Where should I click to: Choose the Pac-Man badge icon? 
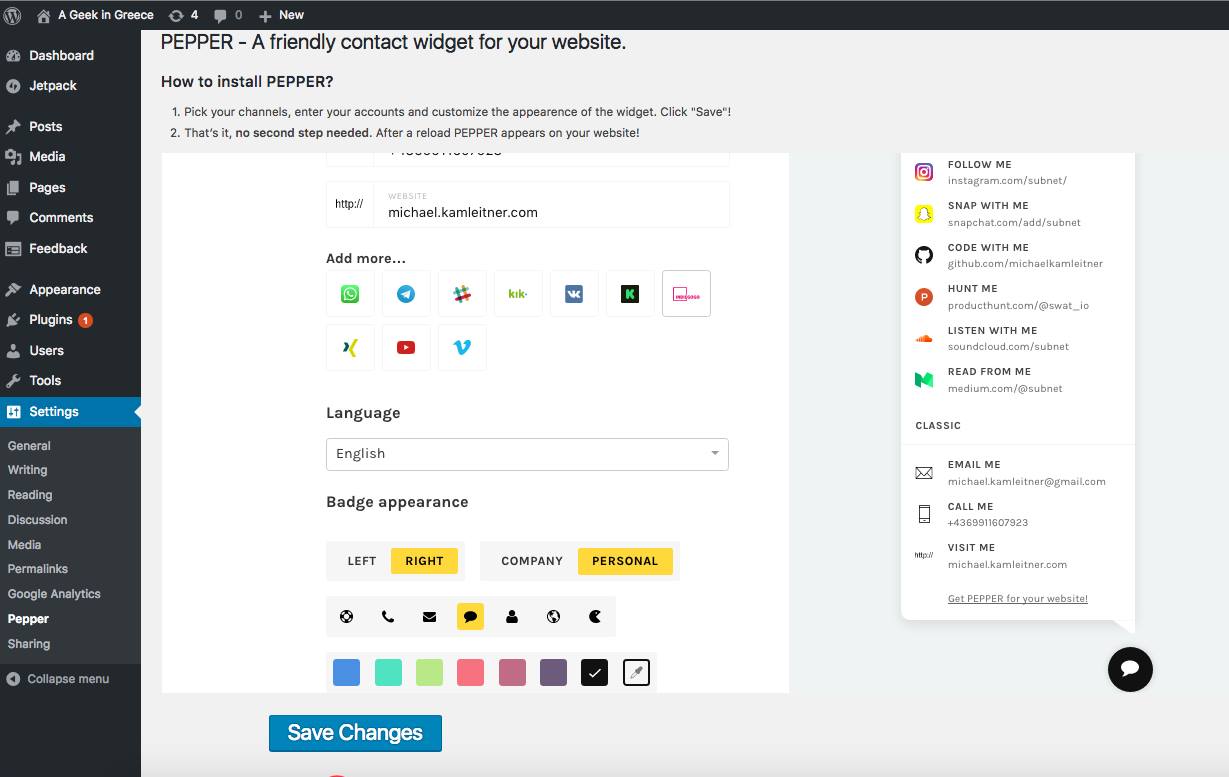(595, 617)
